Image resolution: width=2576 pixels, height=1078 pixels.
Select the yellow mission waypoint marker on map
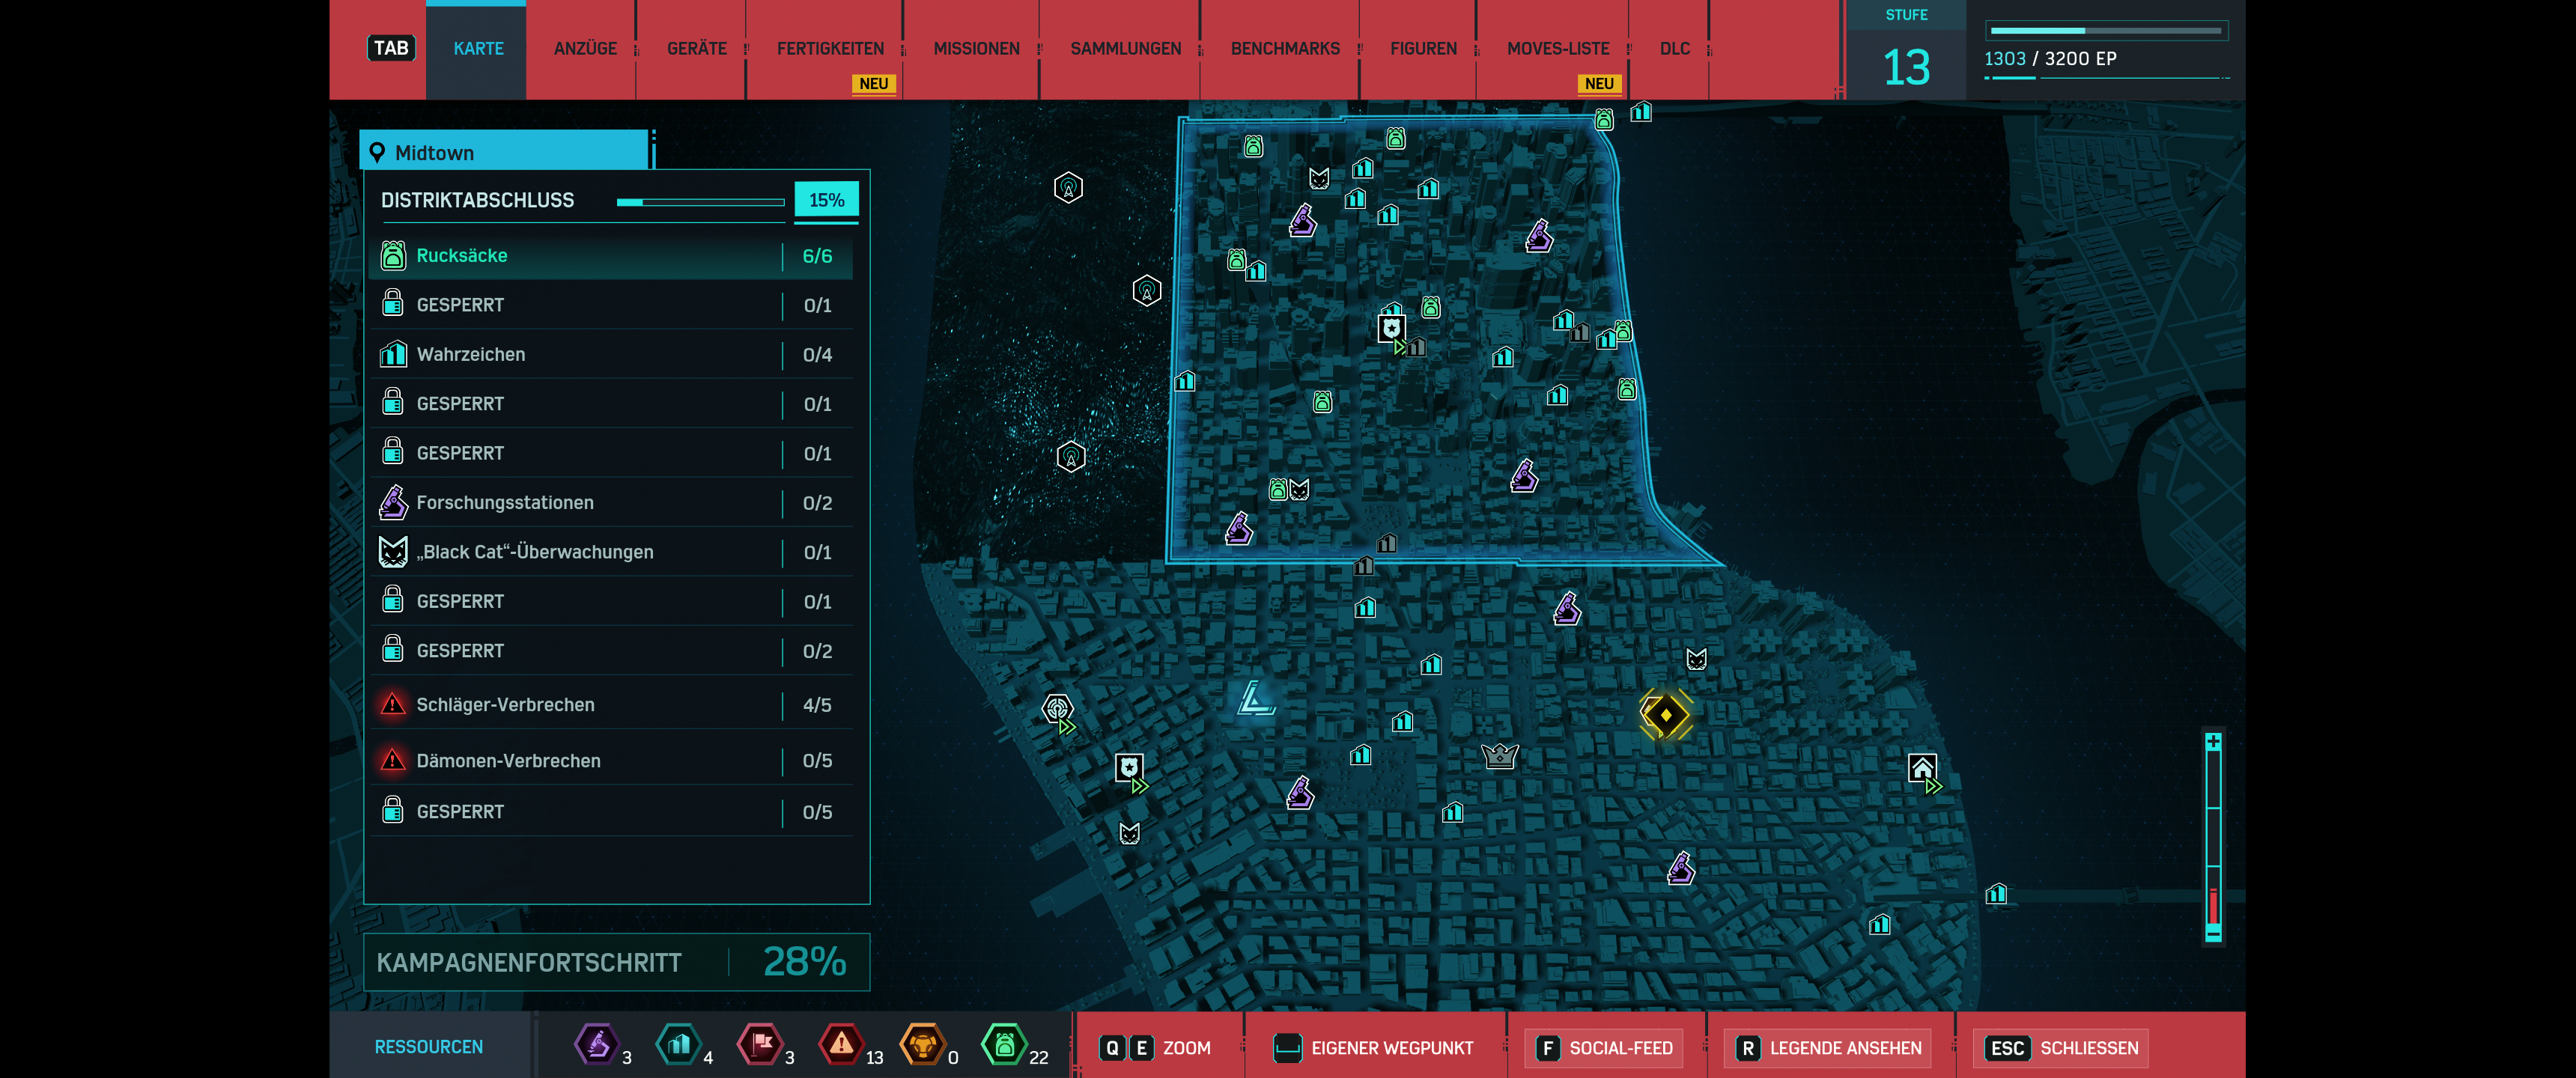point(1665,714)
